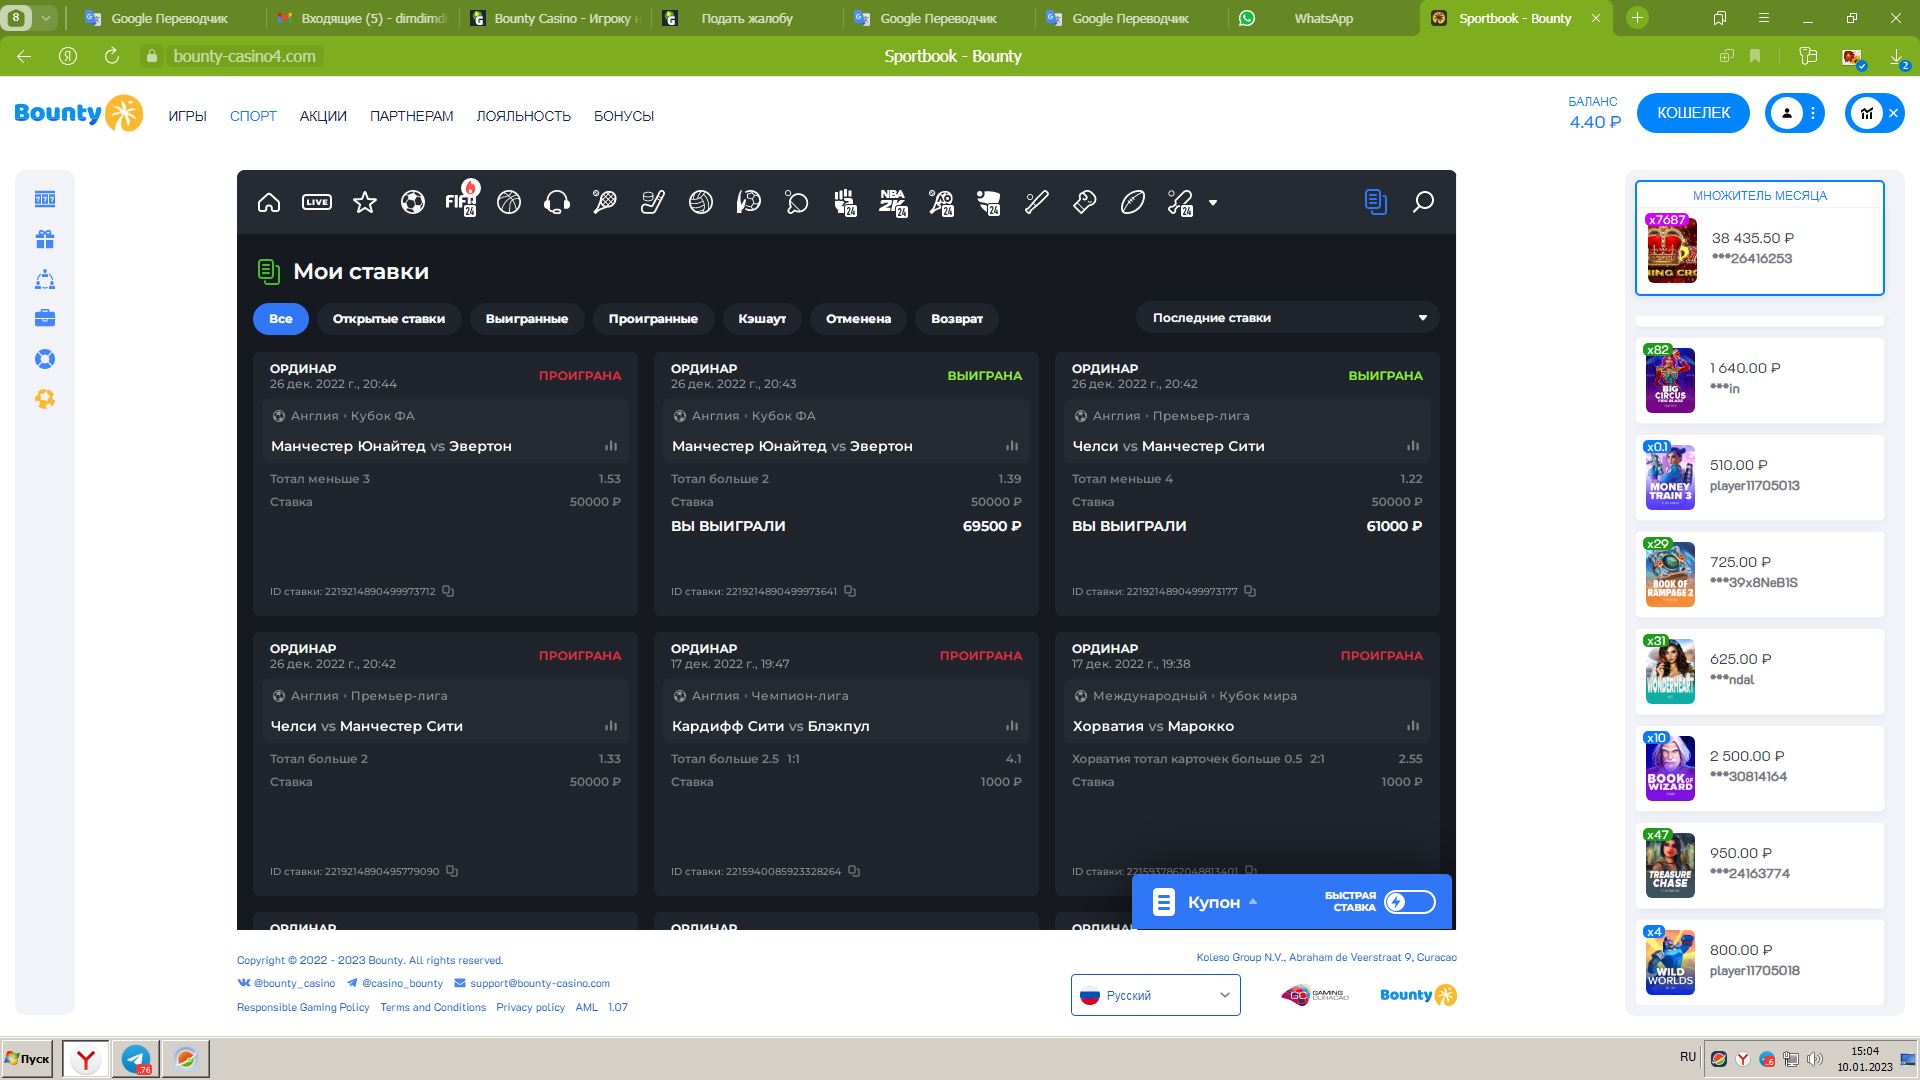The image size is (1920, 1080).
Task: Click the КОШЕЛЕК button
Action: (1693, 113)
